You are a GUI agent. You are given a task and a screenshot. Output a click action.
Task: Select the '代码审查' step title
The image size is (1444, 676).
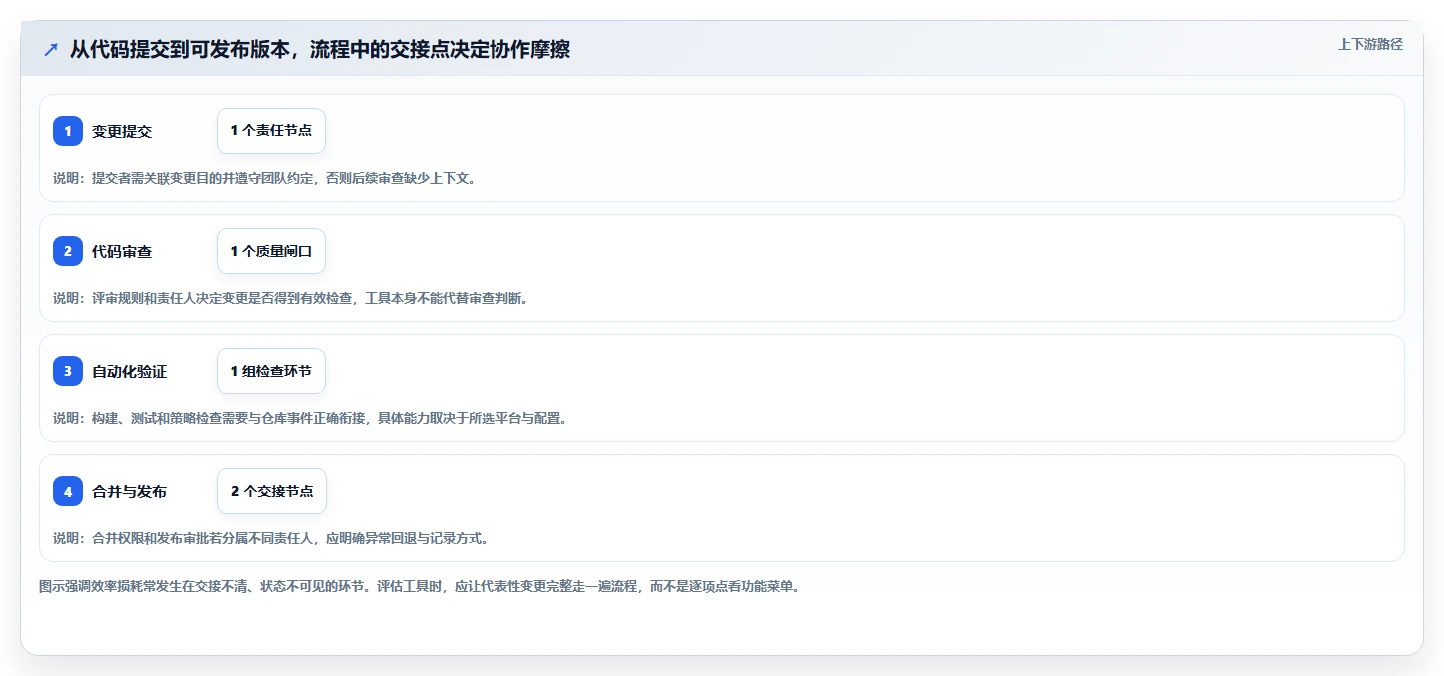[122, 252]
